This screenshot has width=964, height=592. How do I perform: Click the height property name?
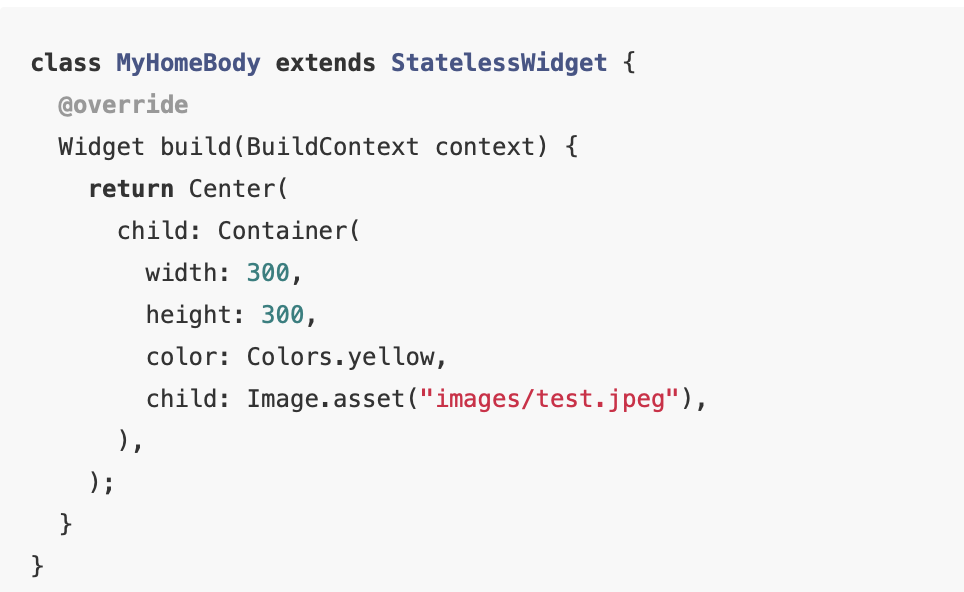pos(189,315)
